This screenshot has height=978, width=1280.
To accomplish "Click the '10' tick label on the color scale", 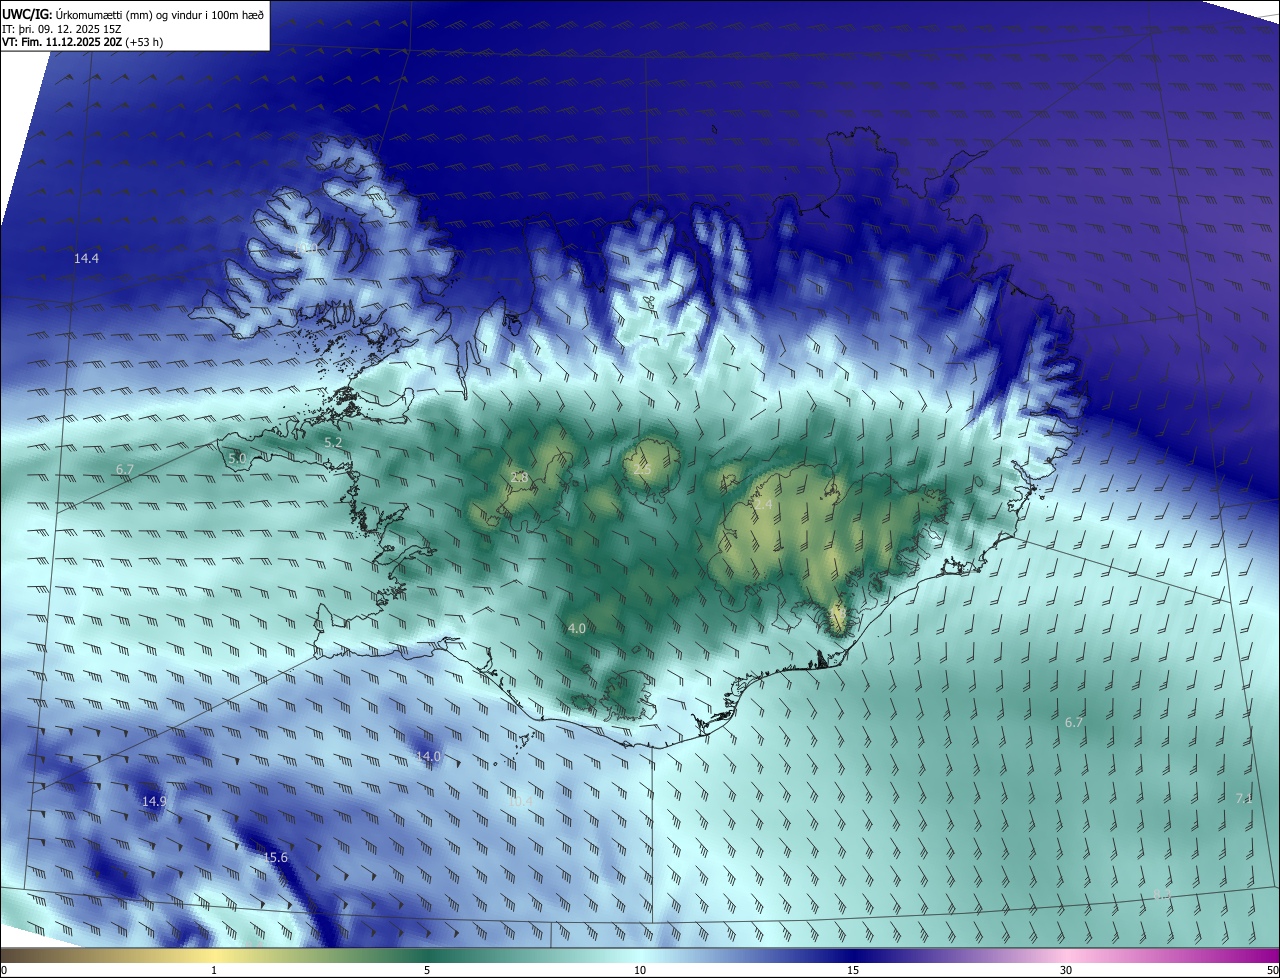I will (640, 970).
